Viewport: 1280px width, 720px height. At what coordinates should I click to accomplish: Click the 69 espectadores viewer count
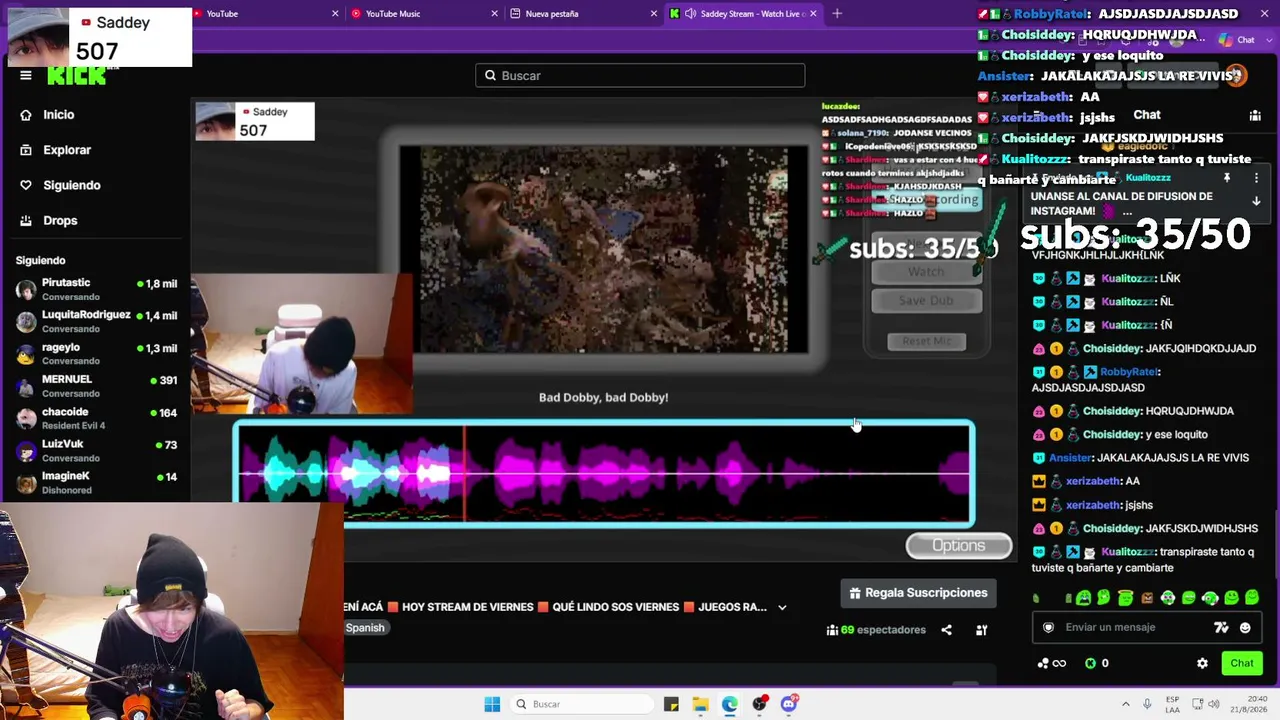coord(876,630)
